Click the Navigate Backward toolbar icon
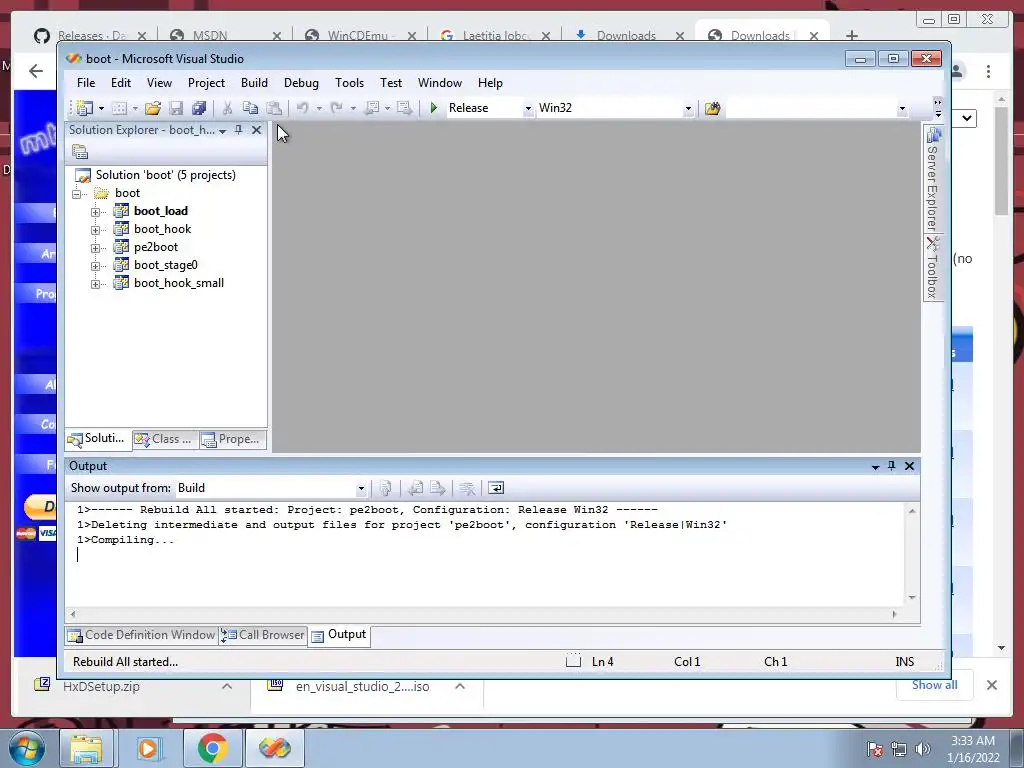This screenshot has width=1024, height=768. (x=372, y=108)
